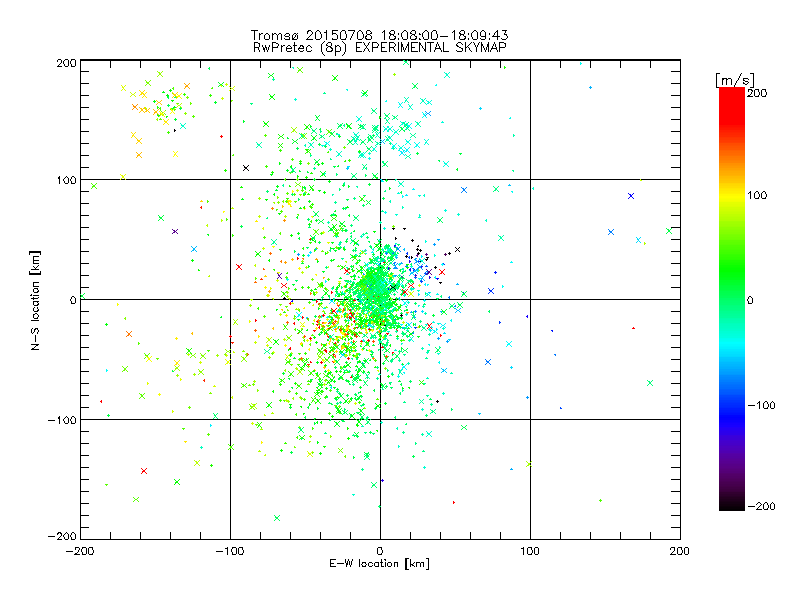Click the y-axis '0' tick label
Image resolution: width=800 pixels, height=600 pixels.
tap(73, 300)
